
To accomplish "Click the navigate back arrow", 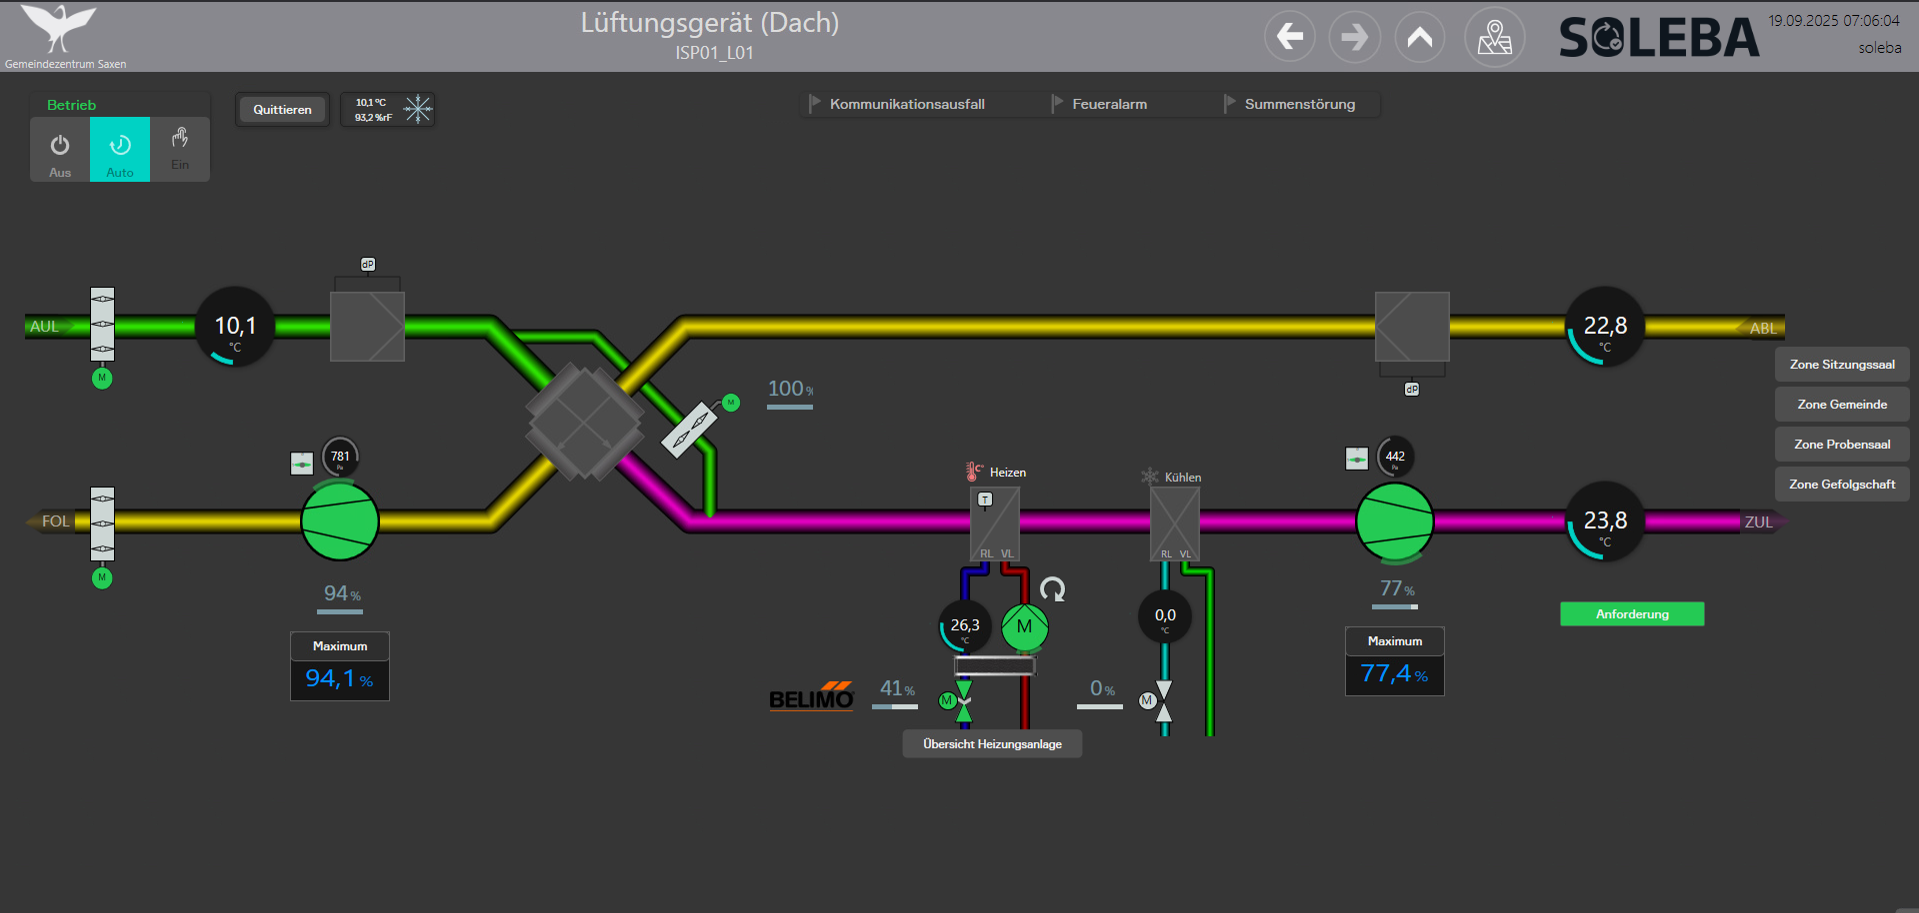I will pos(1289,36).
